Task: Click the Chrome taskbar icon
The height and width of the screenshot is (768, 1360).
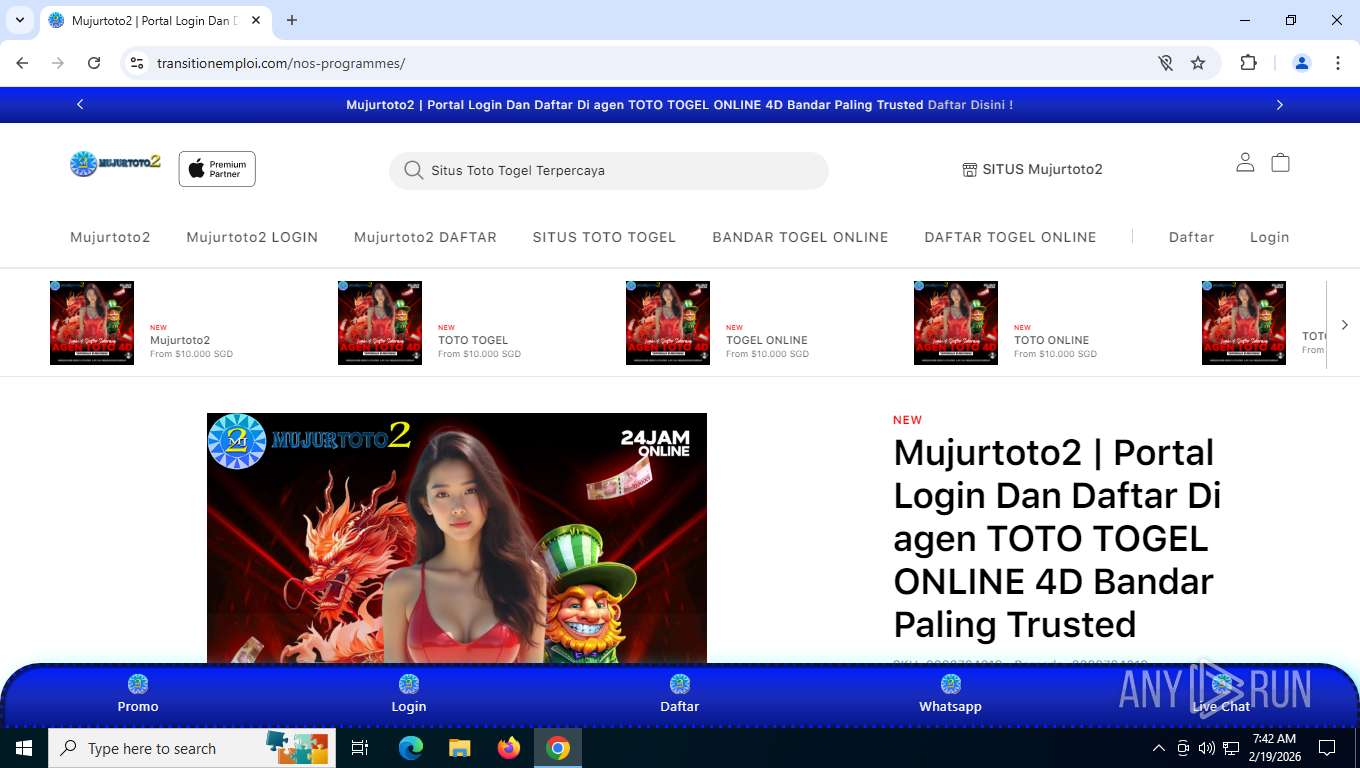Action: [x=558, y=748]
